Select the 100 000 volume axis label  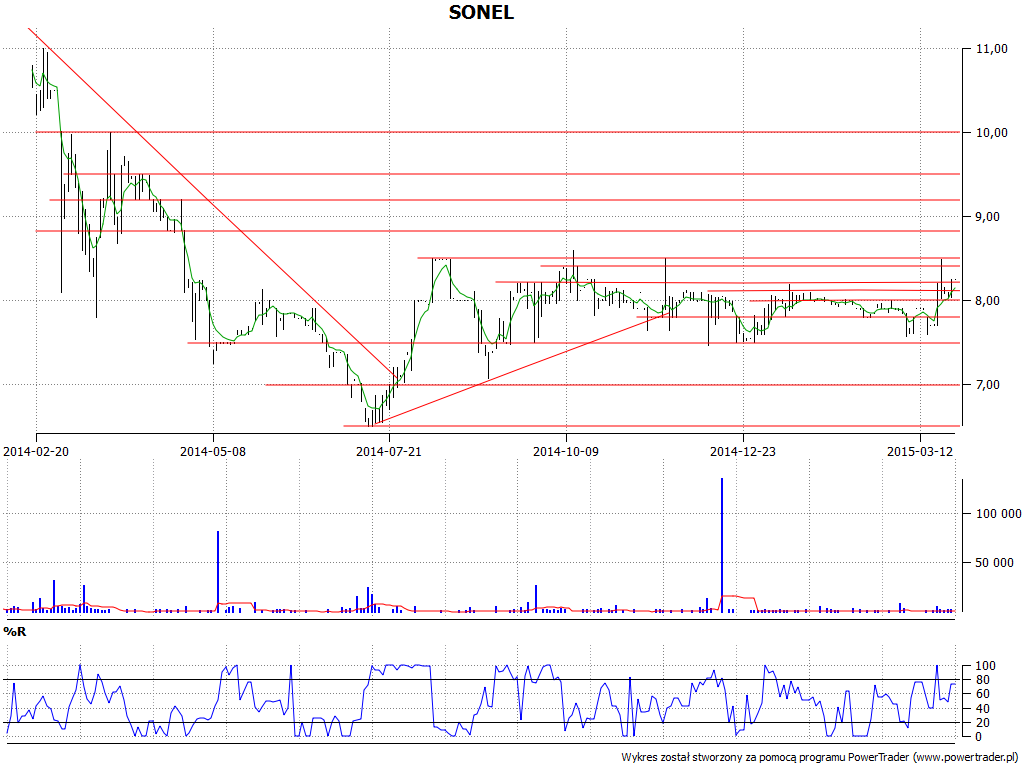[999, 514]
